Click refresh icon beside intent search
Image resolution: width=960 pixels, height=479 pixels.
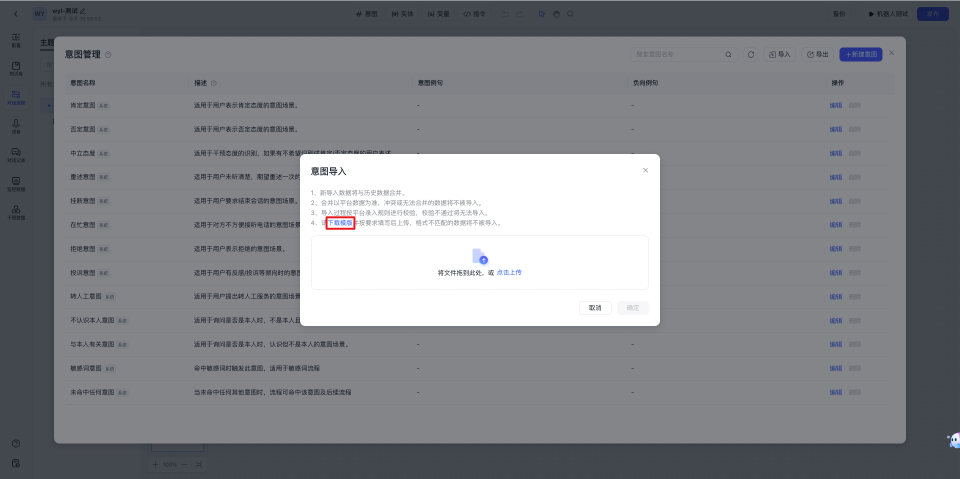pos(751,54)
